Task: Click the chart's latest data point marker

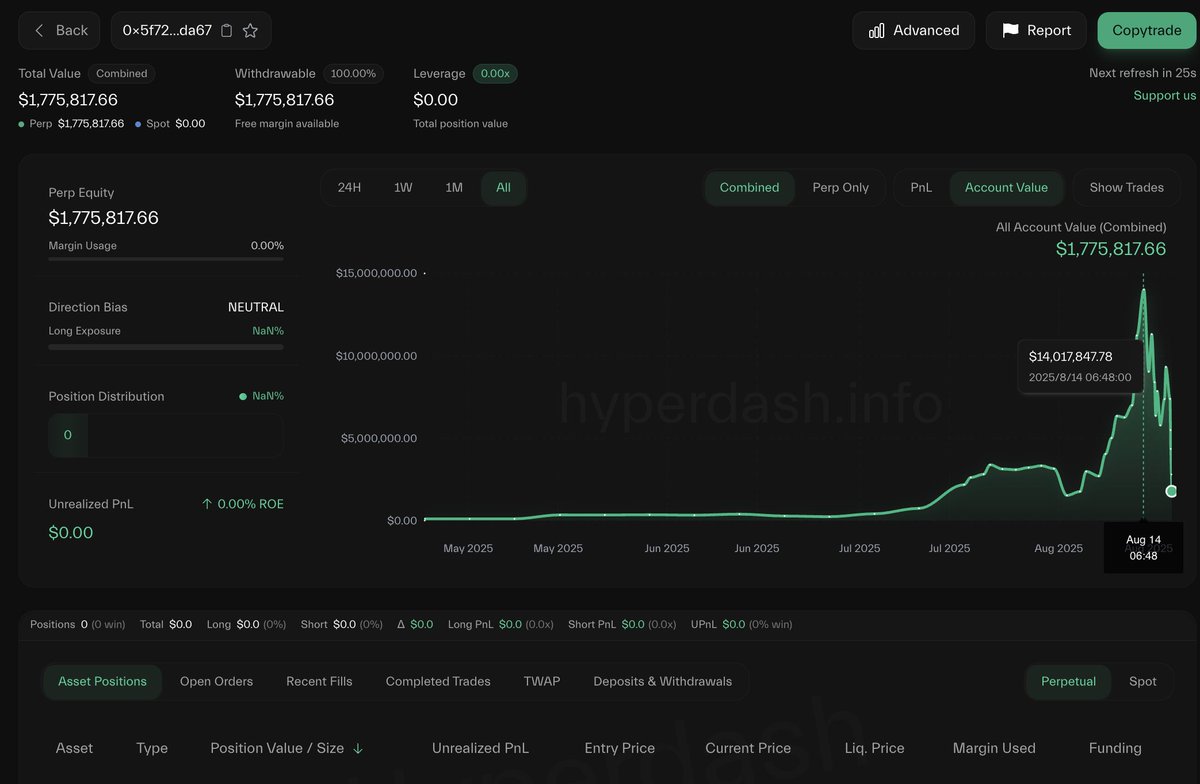Action: click(x=1171, y=491)
